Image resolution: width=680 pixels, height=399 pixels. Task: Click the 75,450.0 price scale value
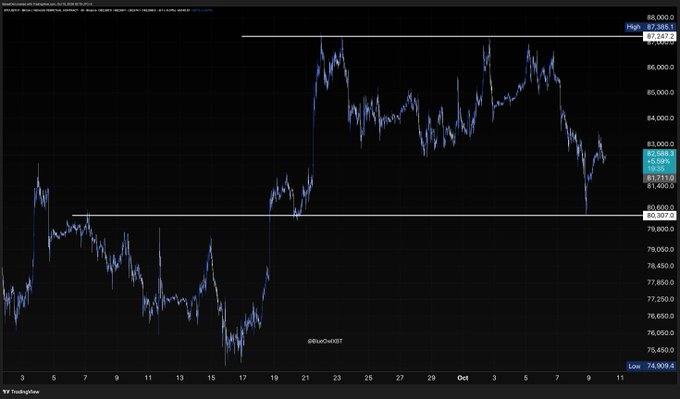660,350
